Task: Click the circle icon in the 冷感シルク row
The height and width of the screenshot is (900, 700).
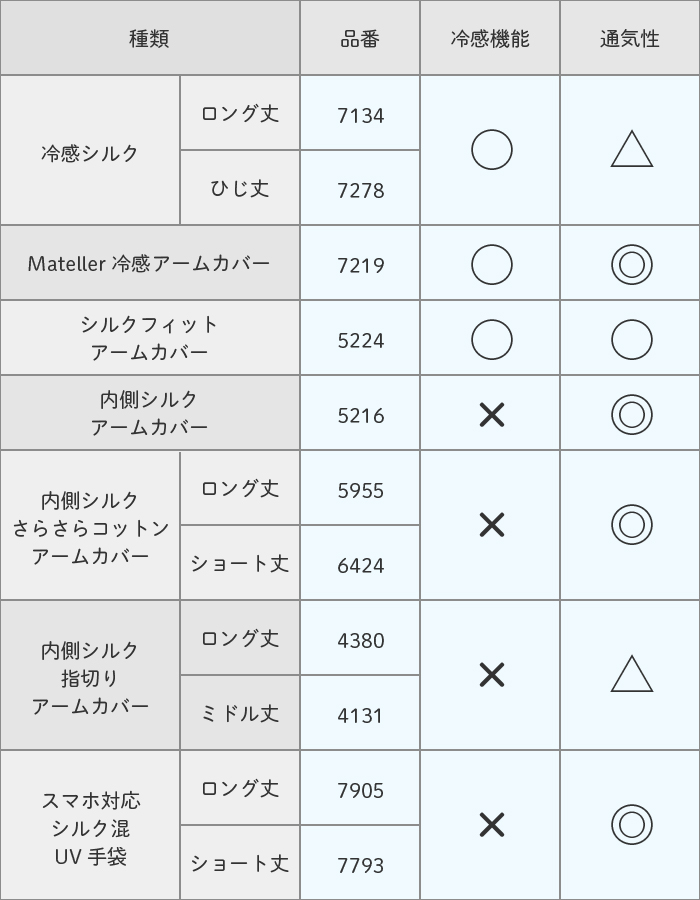Action: click(x=491, y=150)
